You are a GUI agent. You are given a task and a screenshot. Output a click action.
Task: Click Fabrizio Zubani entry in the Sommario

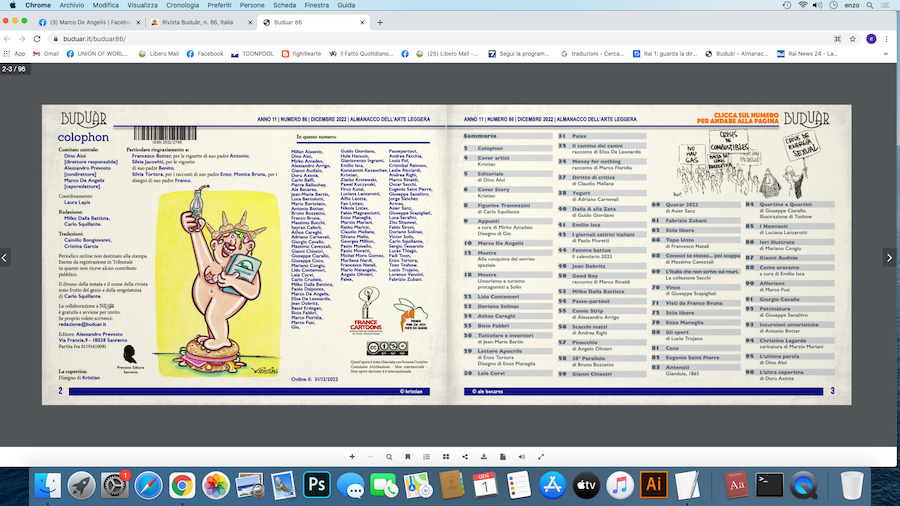pyautogui.click(x=696, y=220)
